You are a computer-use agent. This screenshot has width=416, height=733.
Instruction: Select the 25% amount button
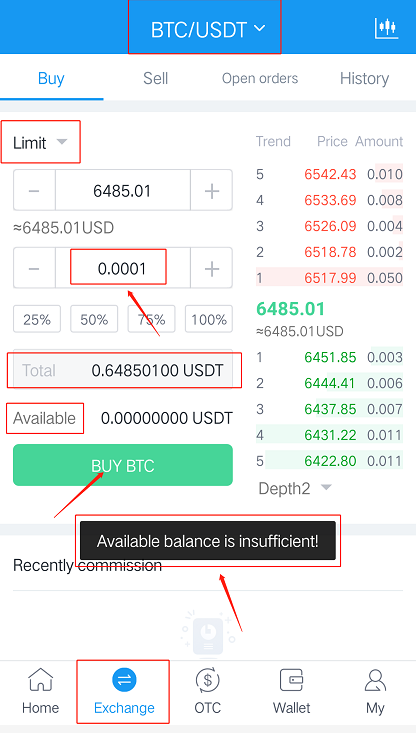coord(37,319)
